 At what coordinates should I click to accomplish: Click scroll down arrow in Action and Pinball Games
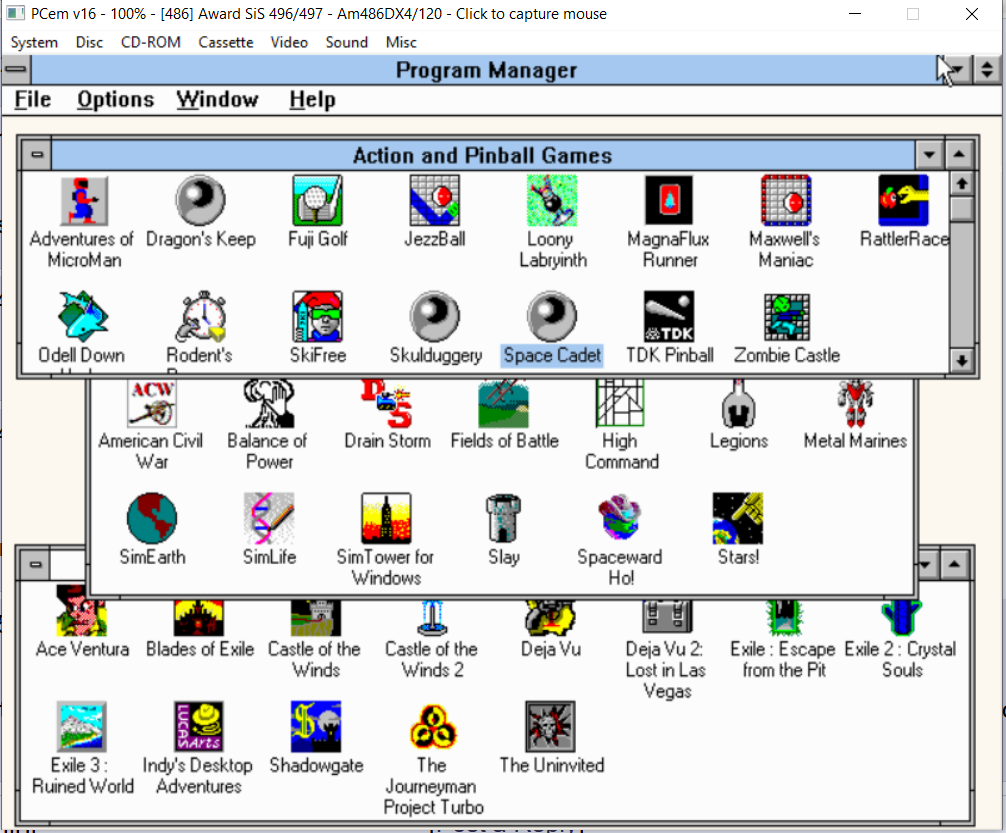(x=961, y=361)
